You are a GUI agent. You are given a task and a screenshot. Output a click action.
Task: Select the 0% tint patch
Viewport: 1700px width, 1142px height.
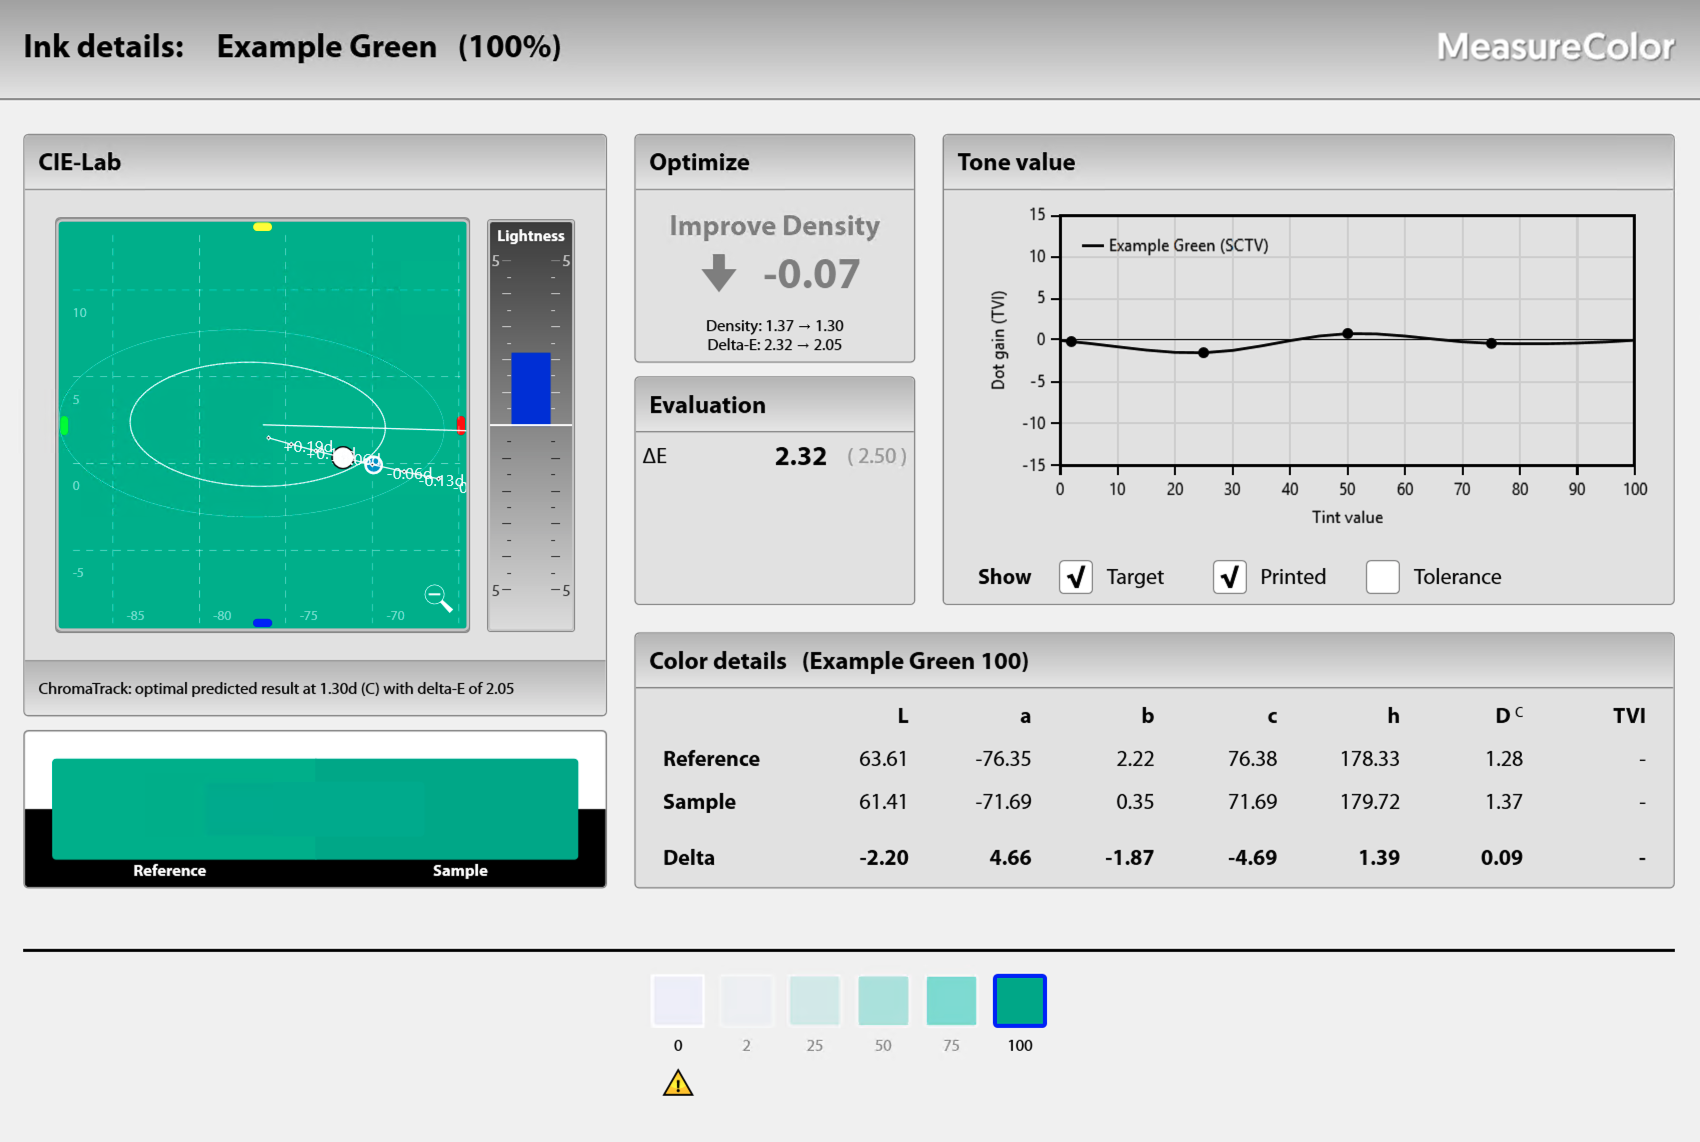pos(678,1001)
